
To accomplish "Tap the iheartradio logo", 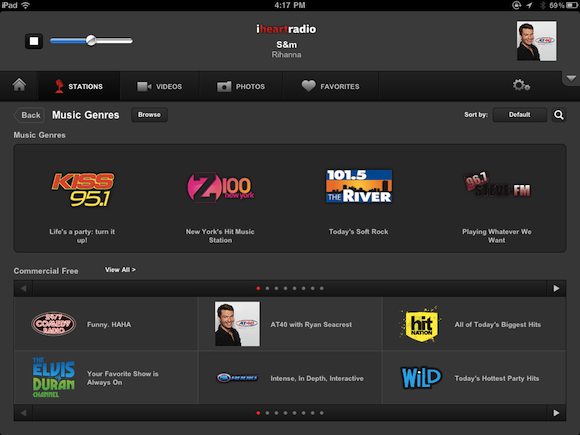I will (x=286, y=29).
